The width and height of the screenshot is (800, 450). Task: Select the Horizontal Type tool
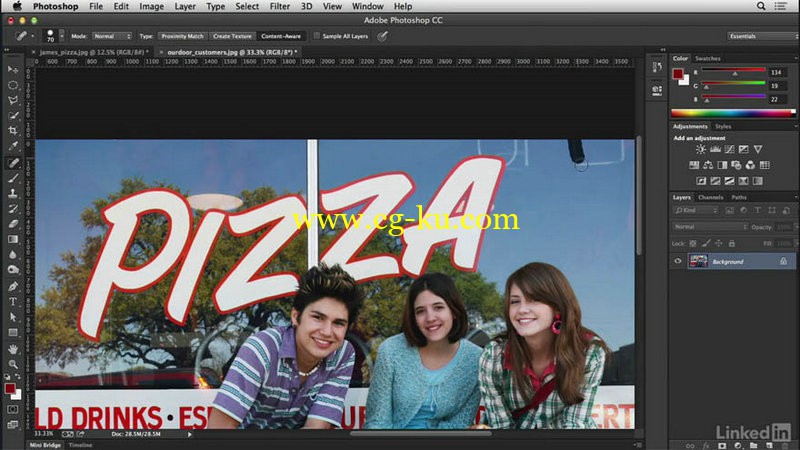click(13, 302)
